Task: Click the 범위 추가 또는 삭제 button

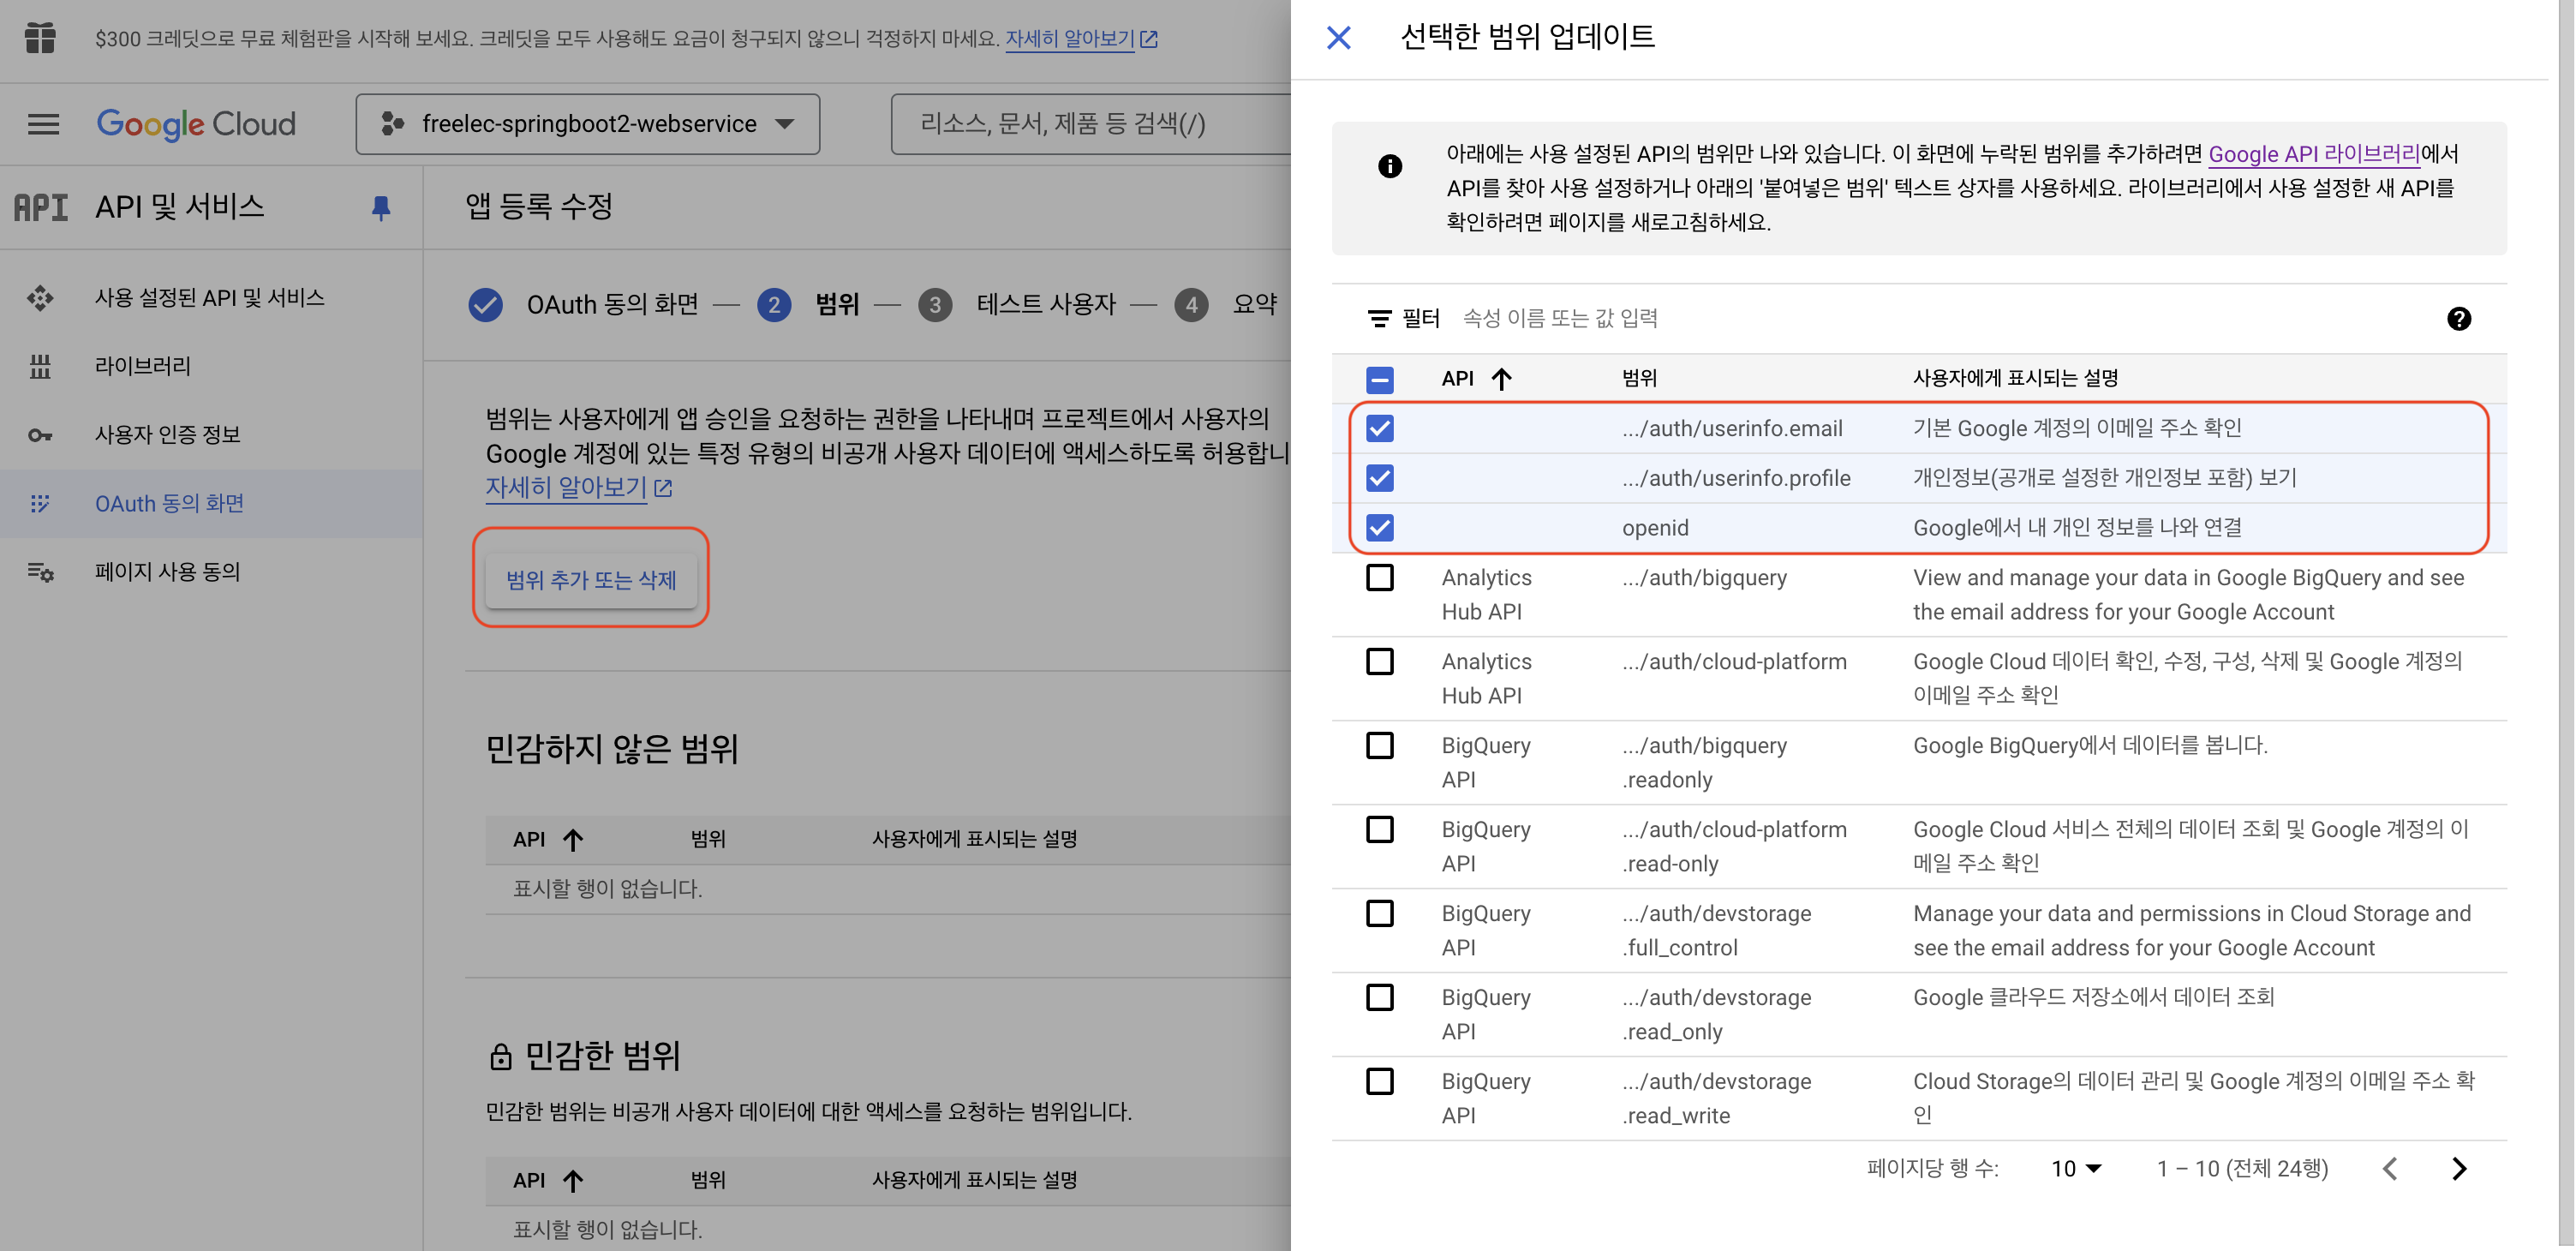Action: coord(590,579)
